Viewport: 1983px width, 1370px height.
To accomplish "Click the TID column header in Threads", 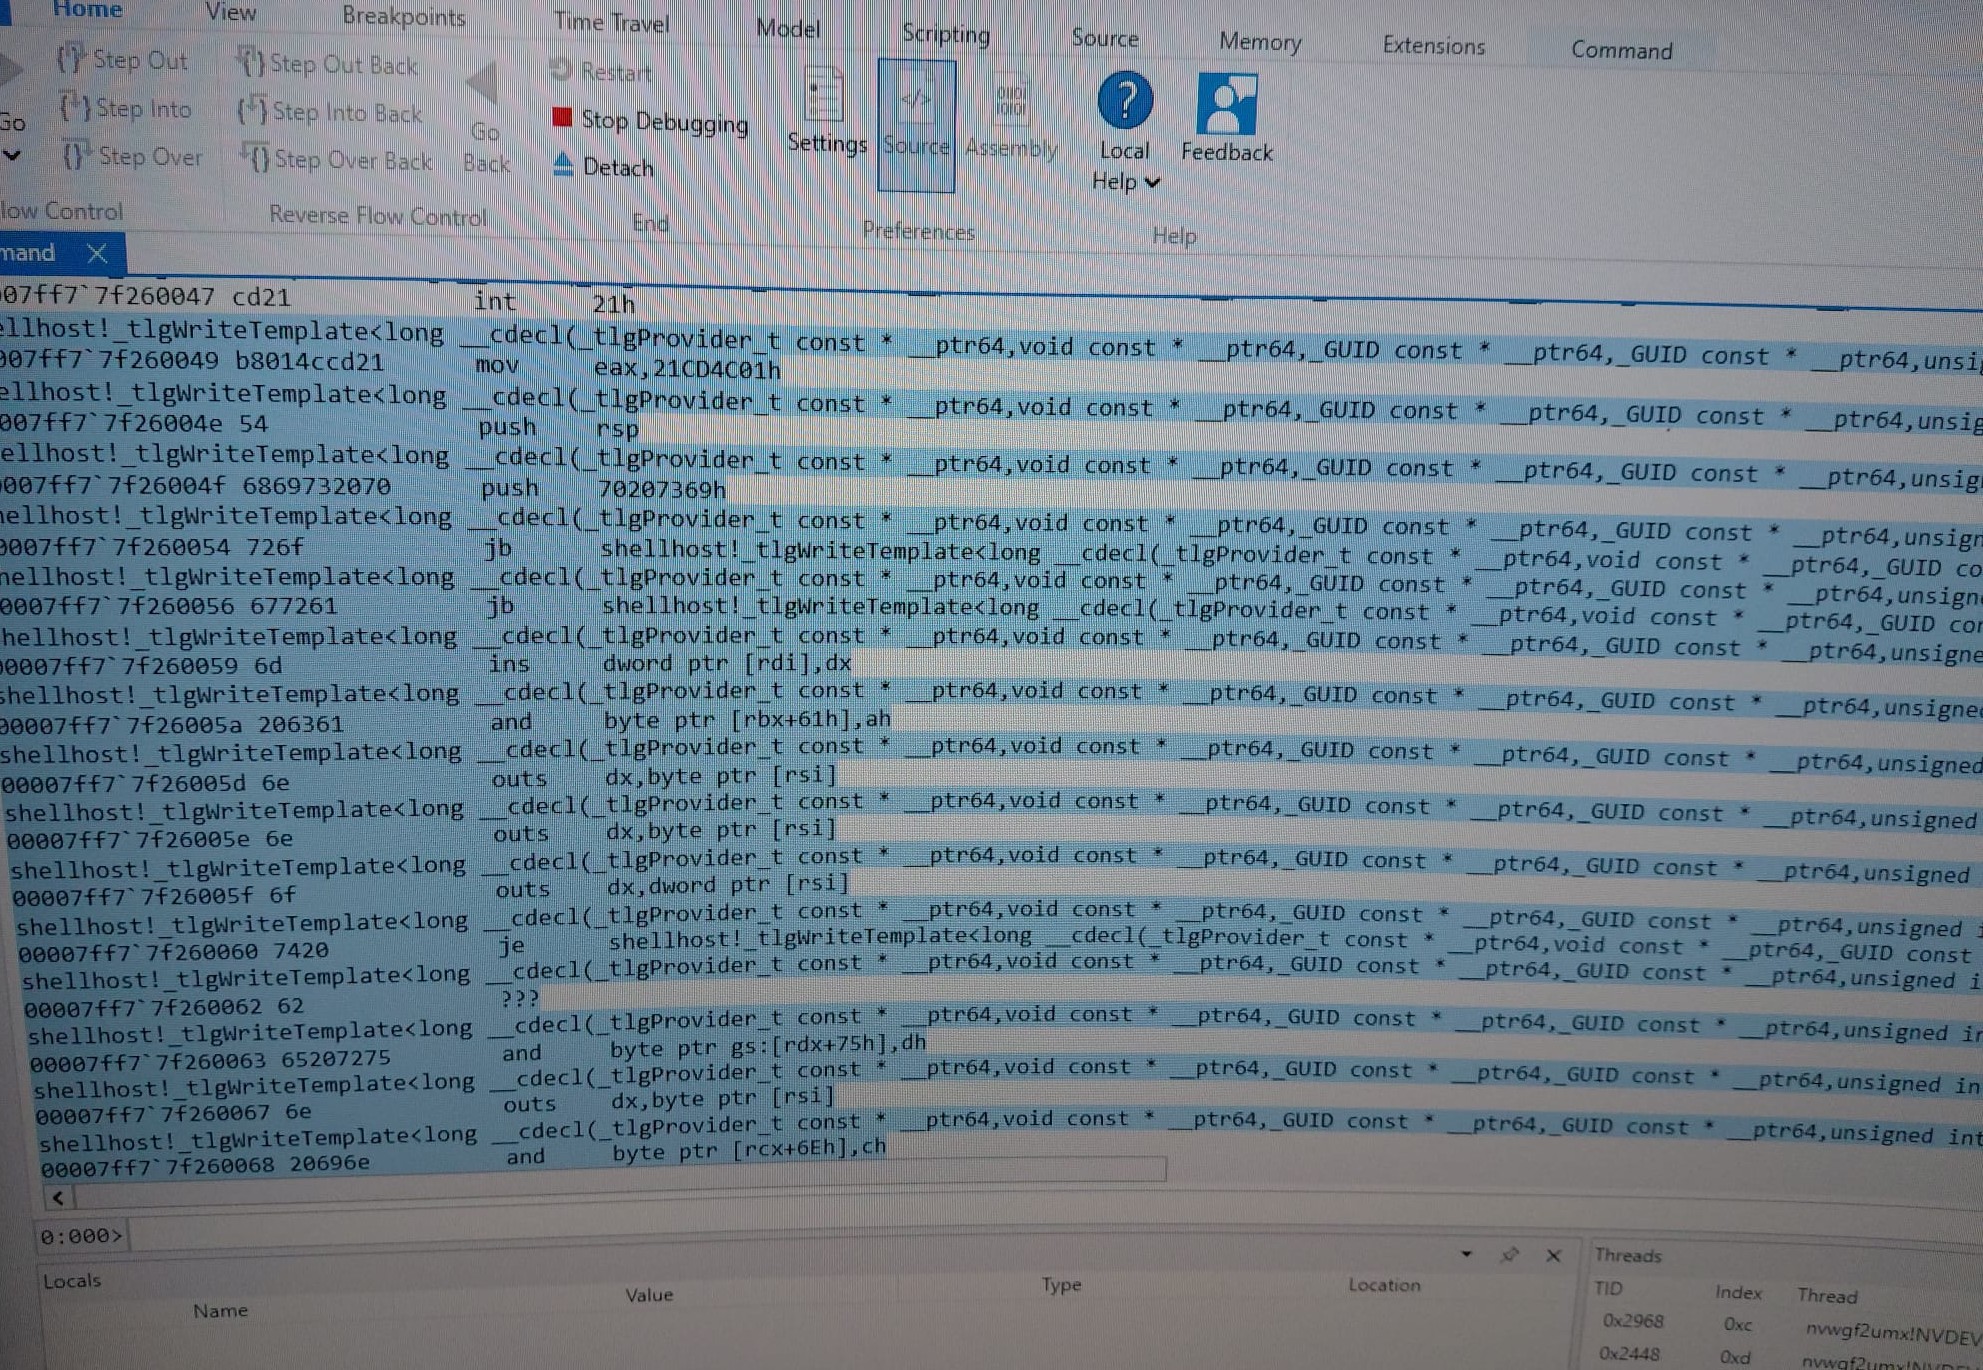I will coord(1608,1288).
